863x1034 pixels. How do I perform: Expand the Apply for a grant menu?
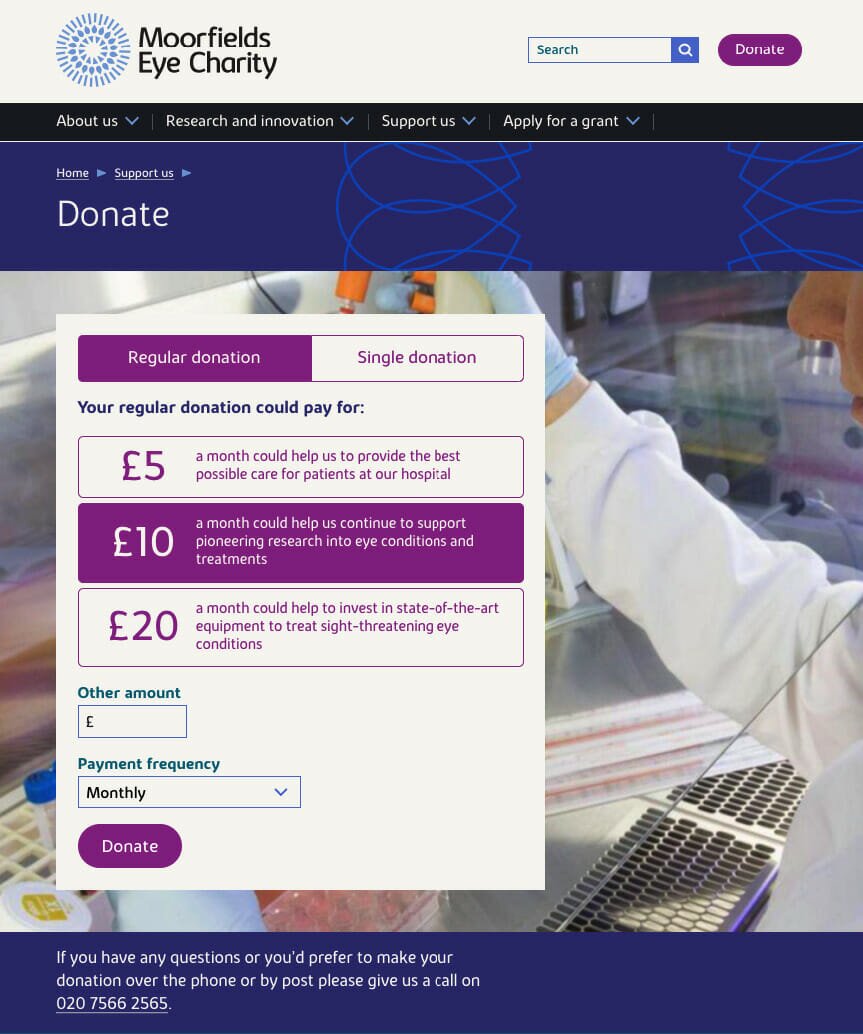571,121
